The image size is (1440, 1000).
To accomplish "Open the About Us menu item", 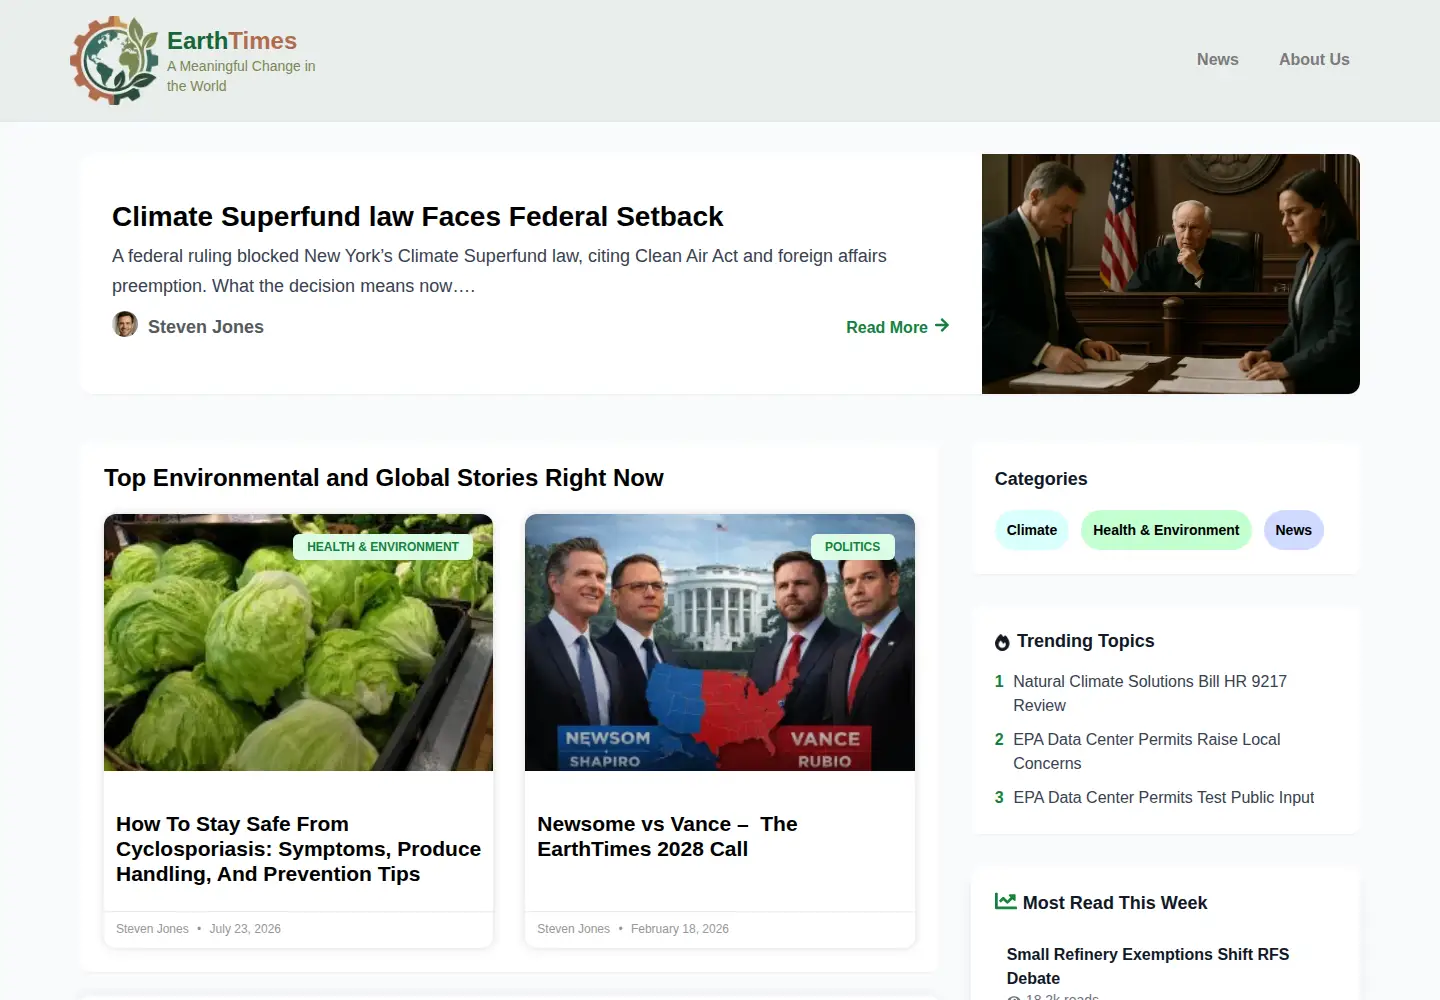I will pos(1314,60).
